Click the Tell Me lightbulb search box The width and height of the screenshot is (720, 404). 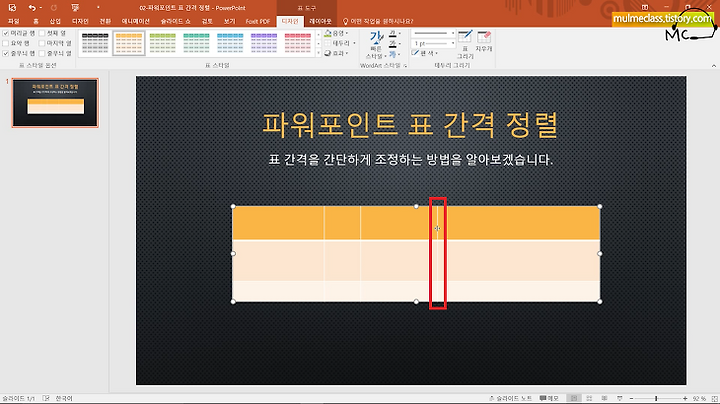(377, 21)
